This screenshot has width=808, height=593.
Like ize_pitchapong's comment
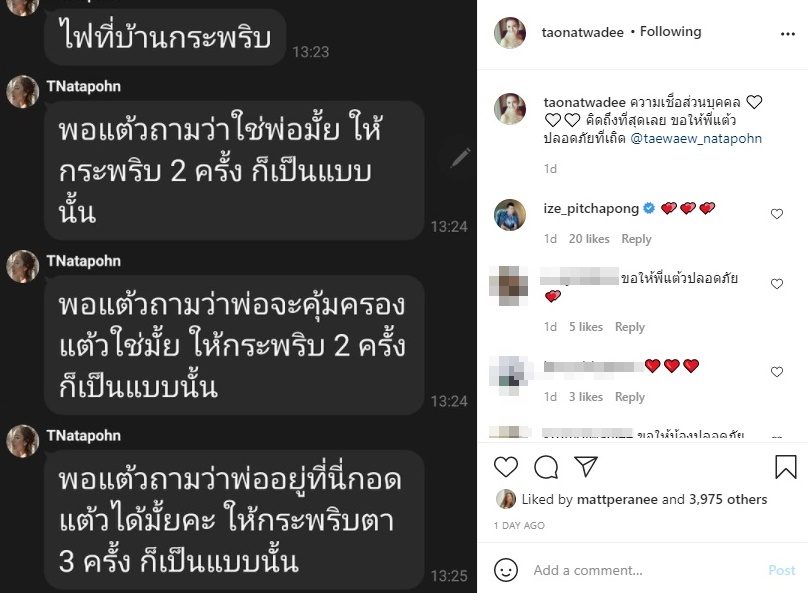[777, 214]
